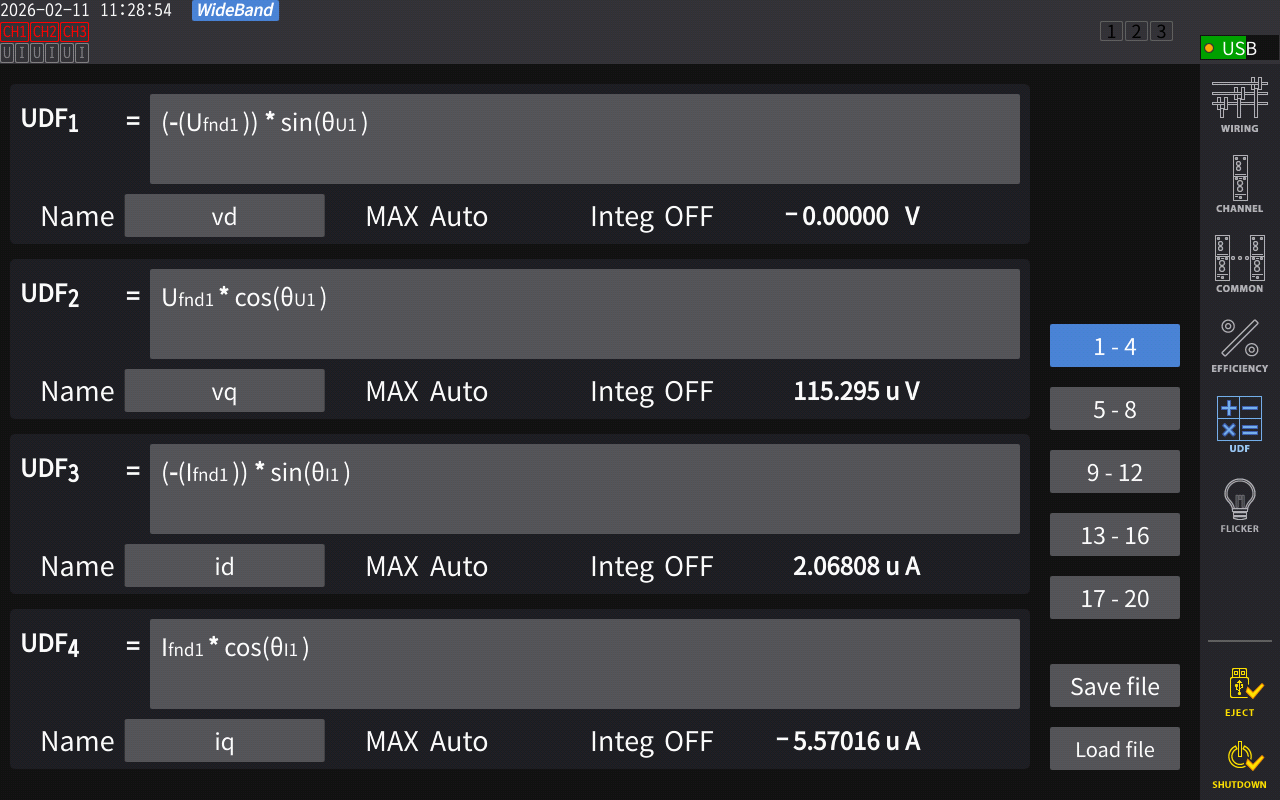The width and height of the screenshot is (1280, 800).
Task: Open MAX Auto setting for UDF4
Action: pos(427,741)
